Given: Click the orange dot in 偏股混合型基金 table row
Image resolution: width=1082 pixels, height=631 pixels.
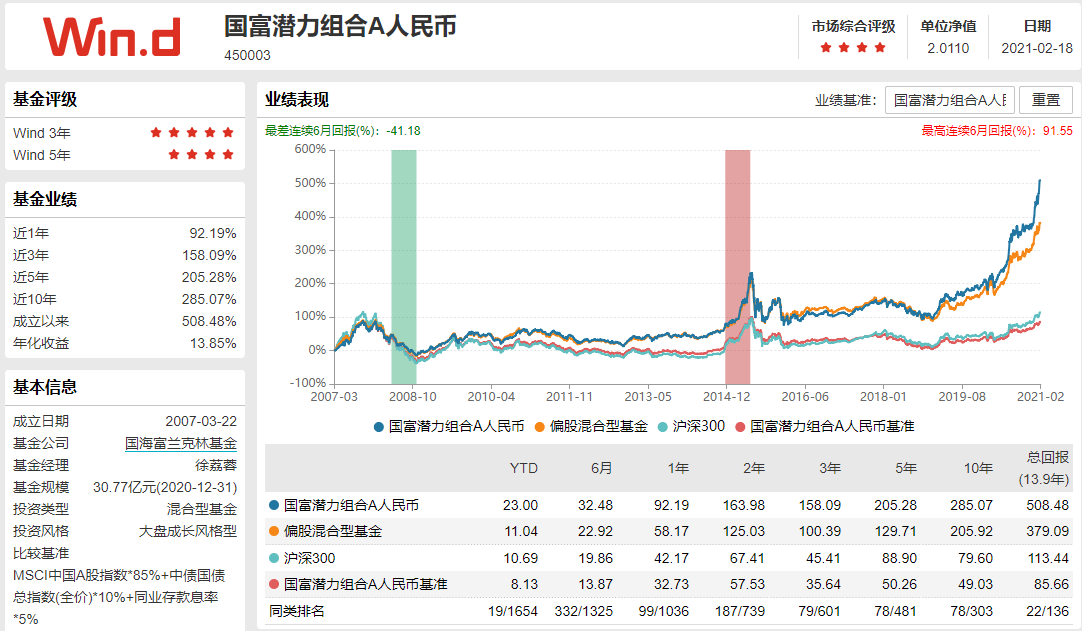Looking at the screenshot, I should 274,531.
